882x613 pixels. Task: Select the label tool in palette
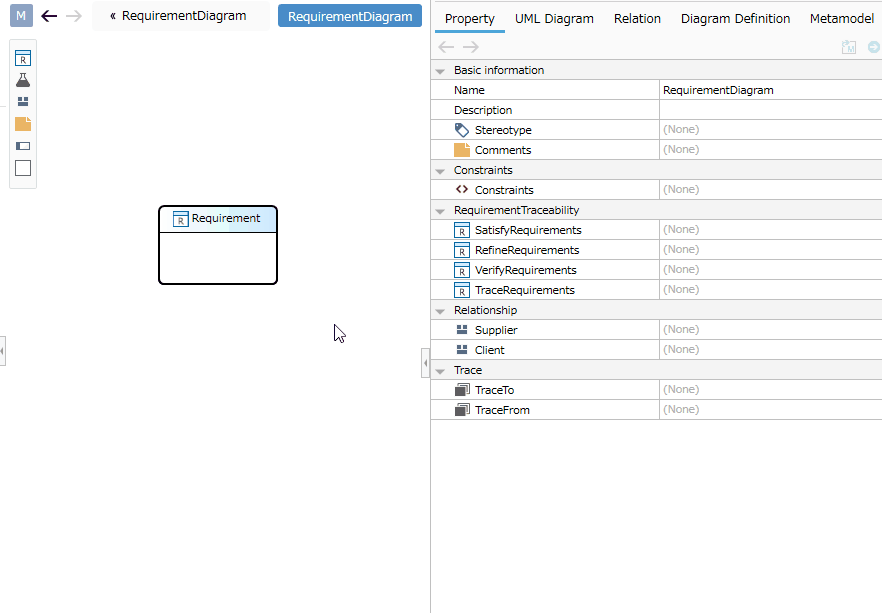click(23, 146)
